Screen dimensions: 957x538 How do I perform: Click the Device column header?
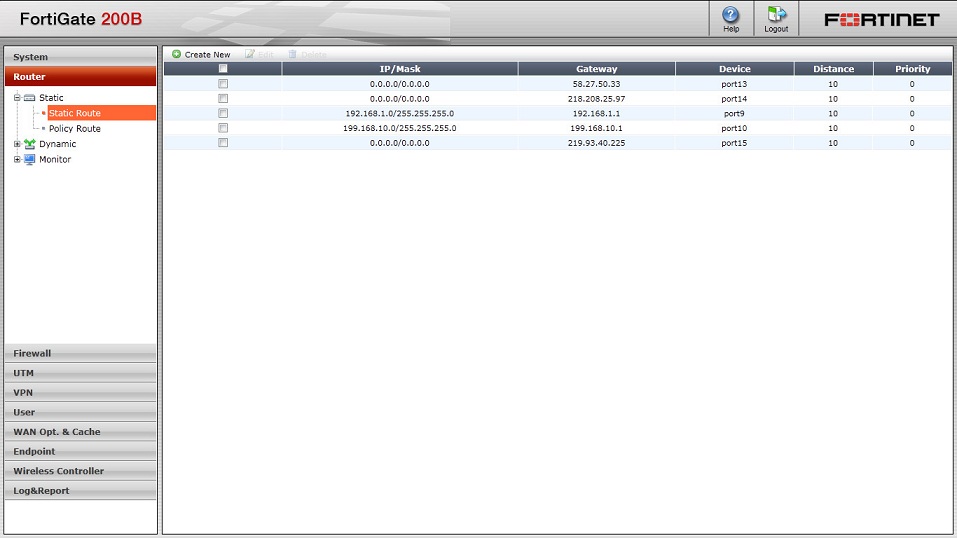tap(734, 69)
